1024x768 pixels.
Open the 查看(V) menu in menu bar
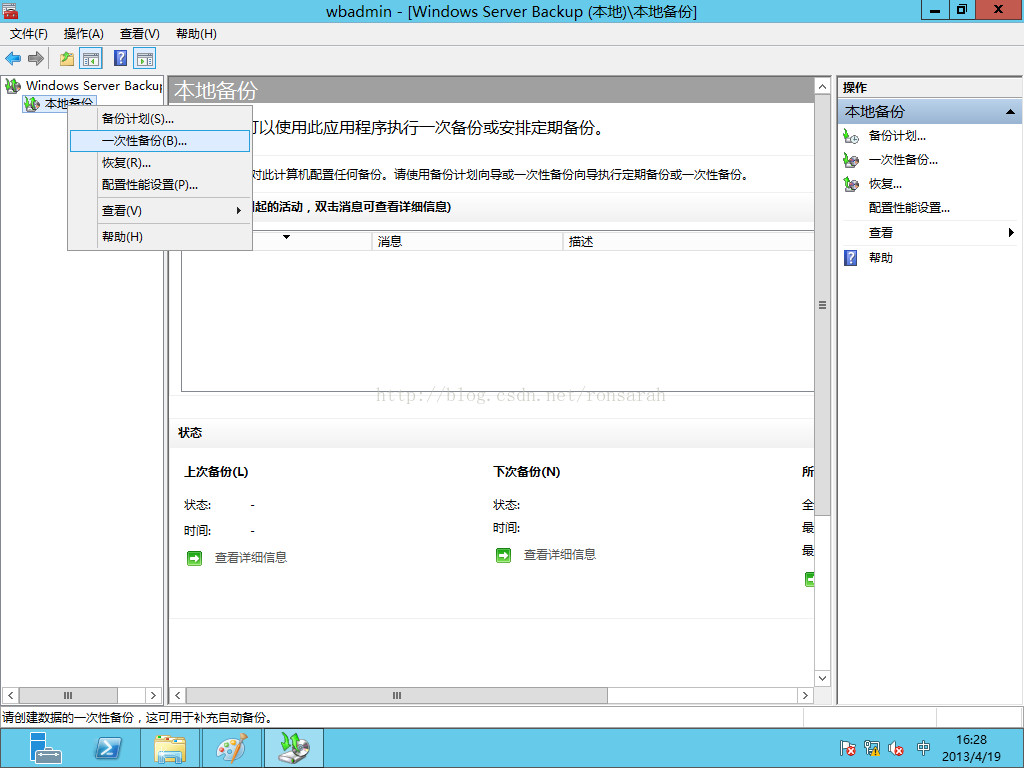[140, 34]
